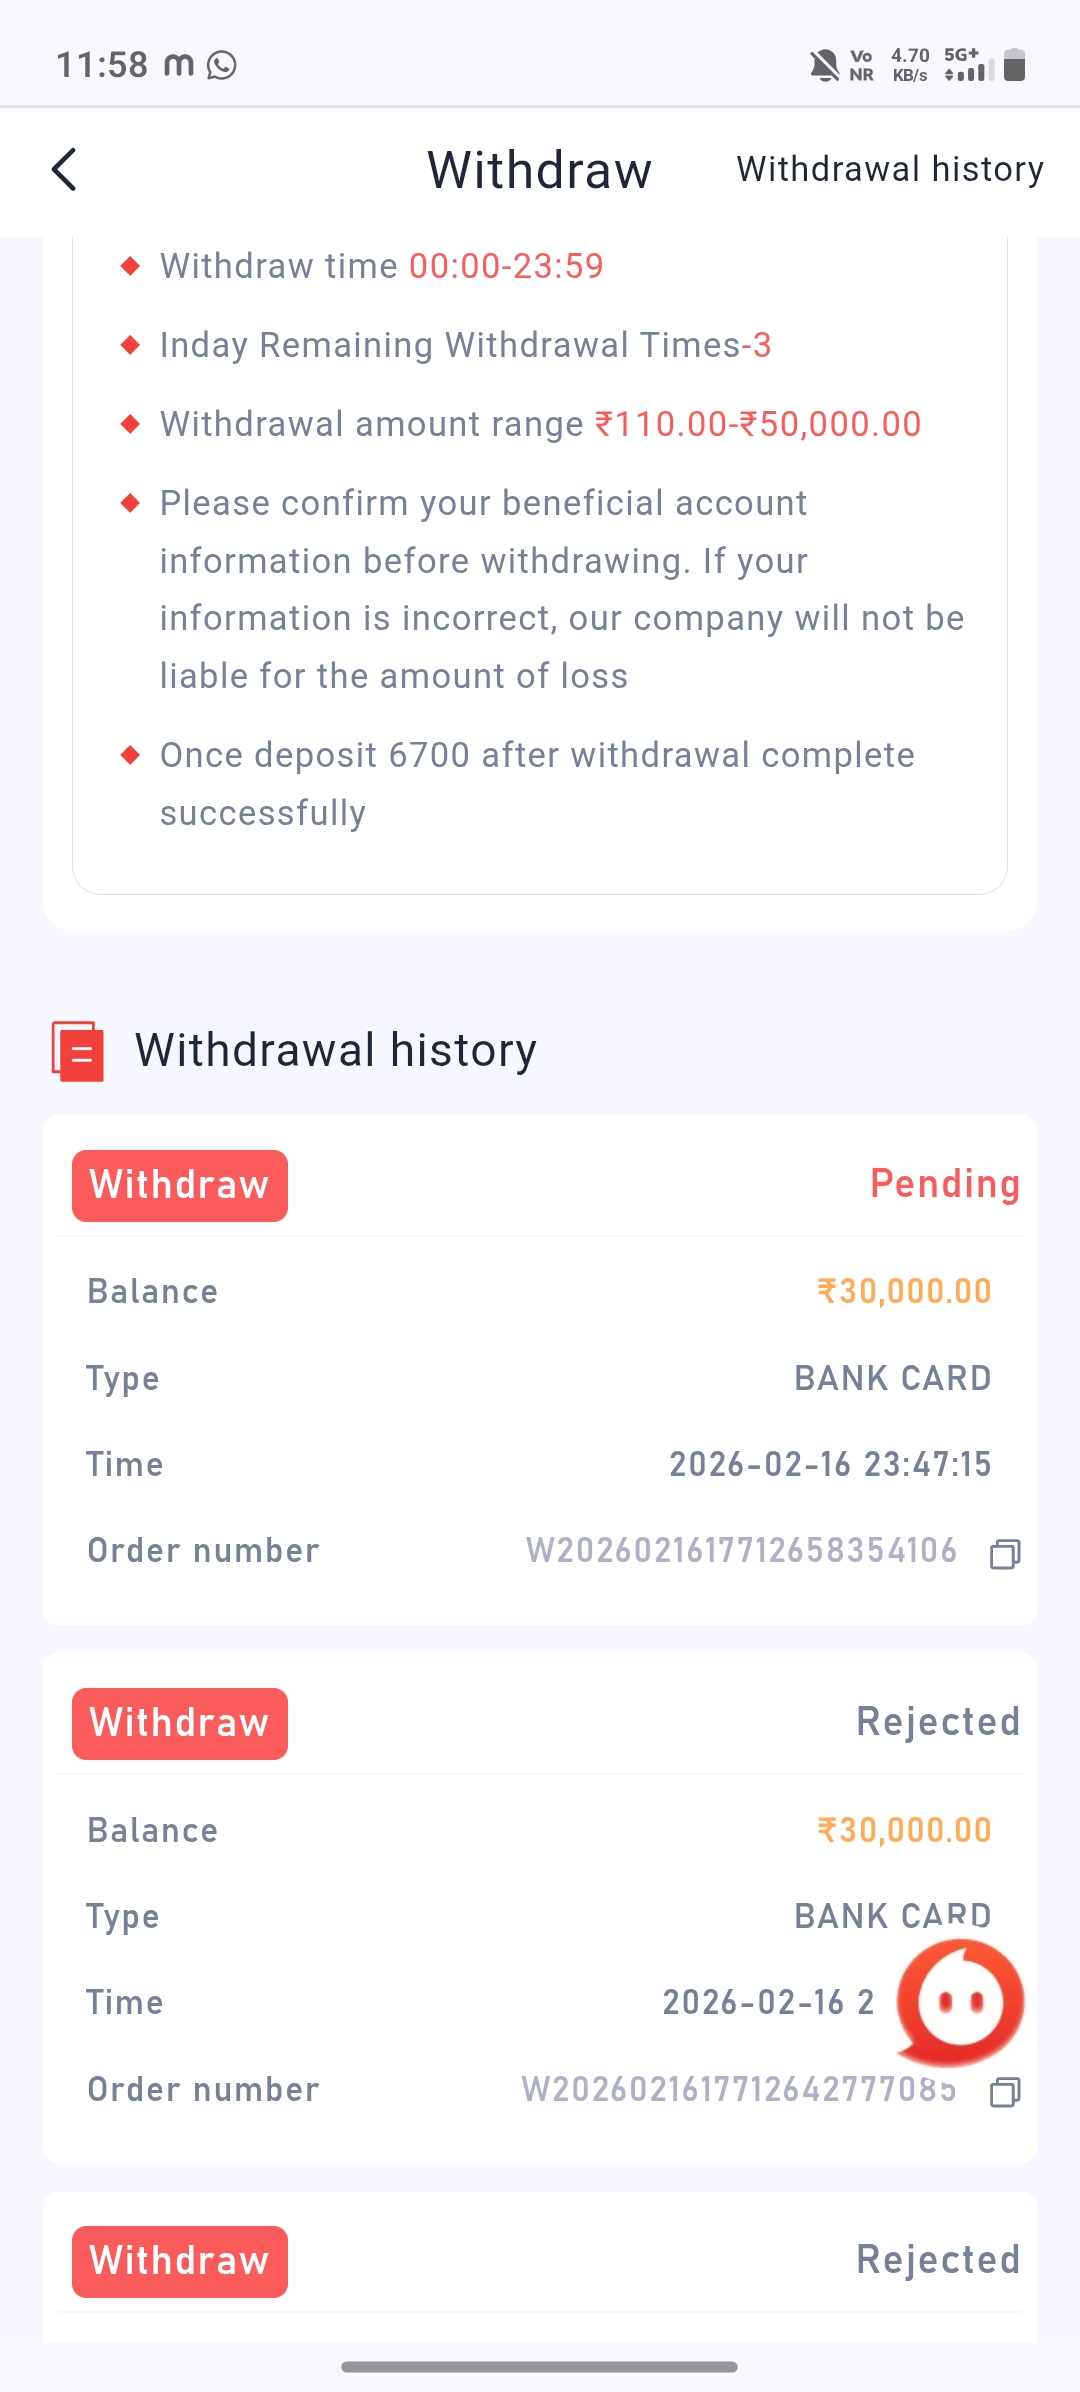Tap the Withdraw tag on first rejected order
This screenshot has height=2392, width=1080.
pyautogui.click(x=180, y=1723)
